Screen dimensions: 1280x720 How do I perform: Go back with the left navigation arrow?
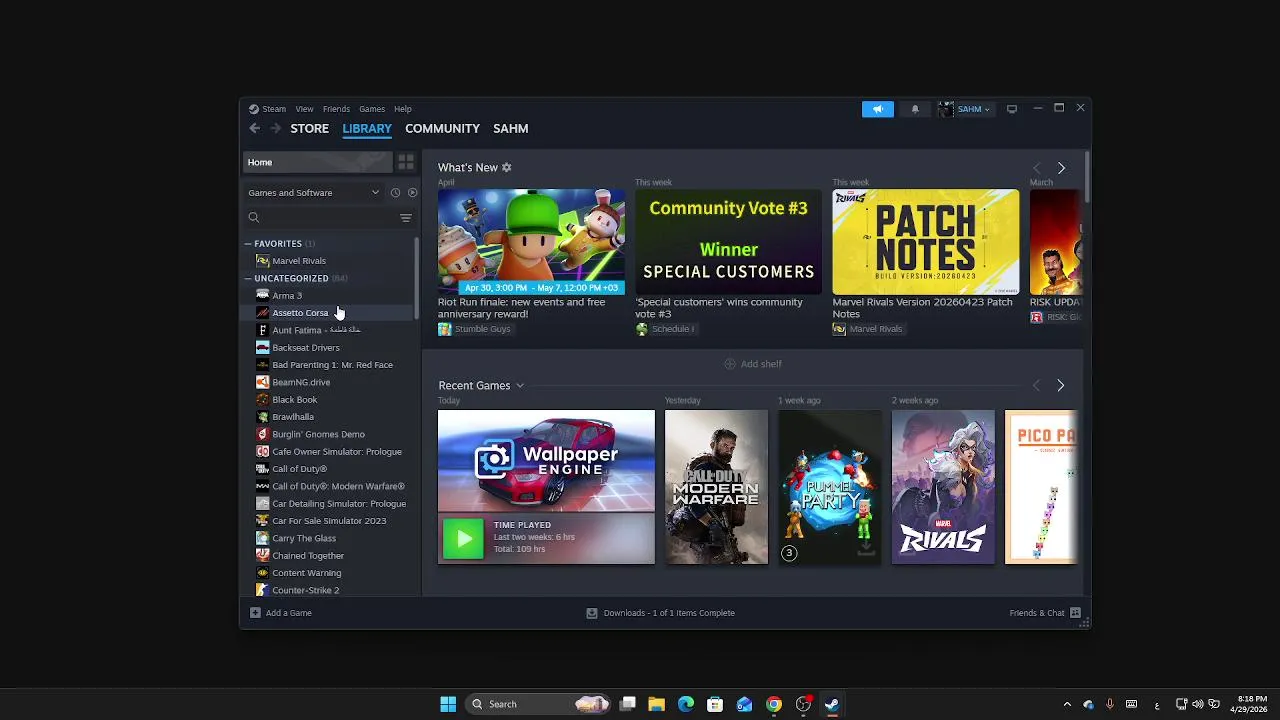(x=254, y=128)
